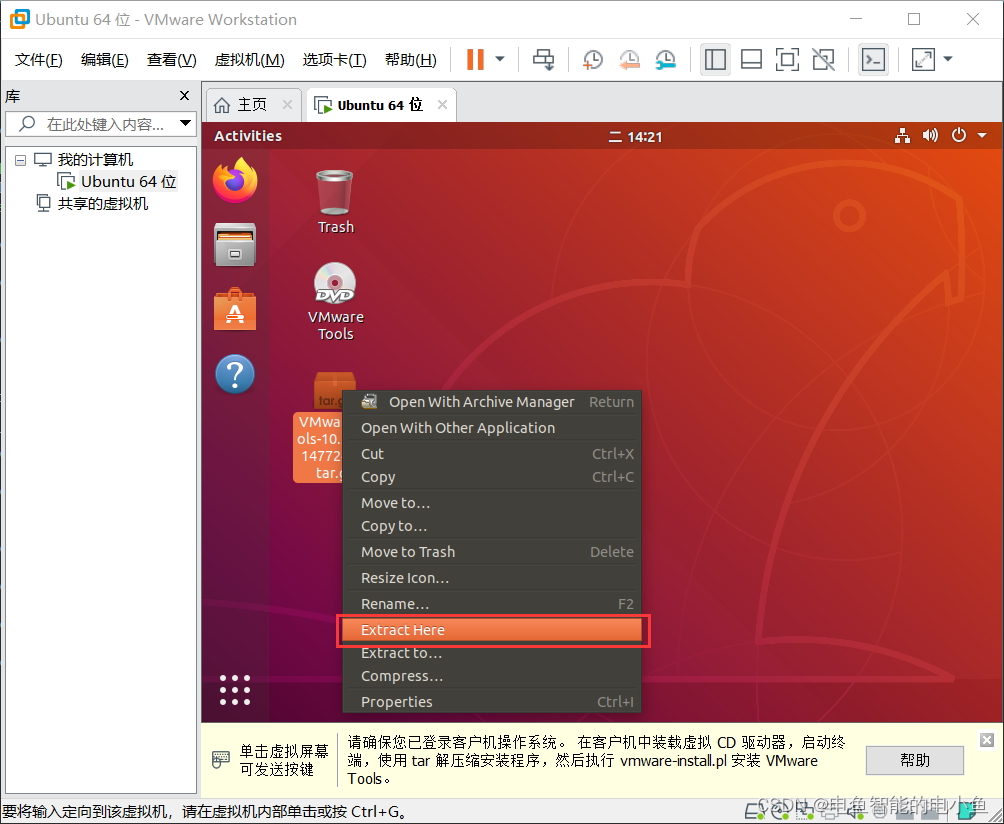Click the stretch guest display icon

tap(923, 60)
